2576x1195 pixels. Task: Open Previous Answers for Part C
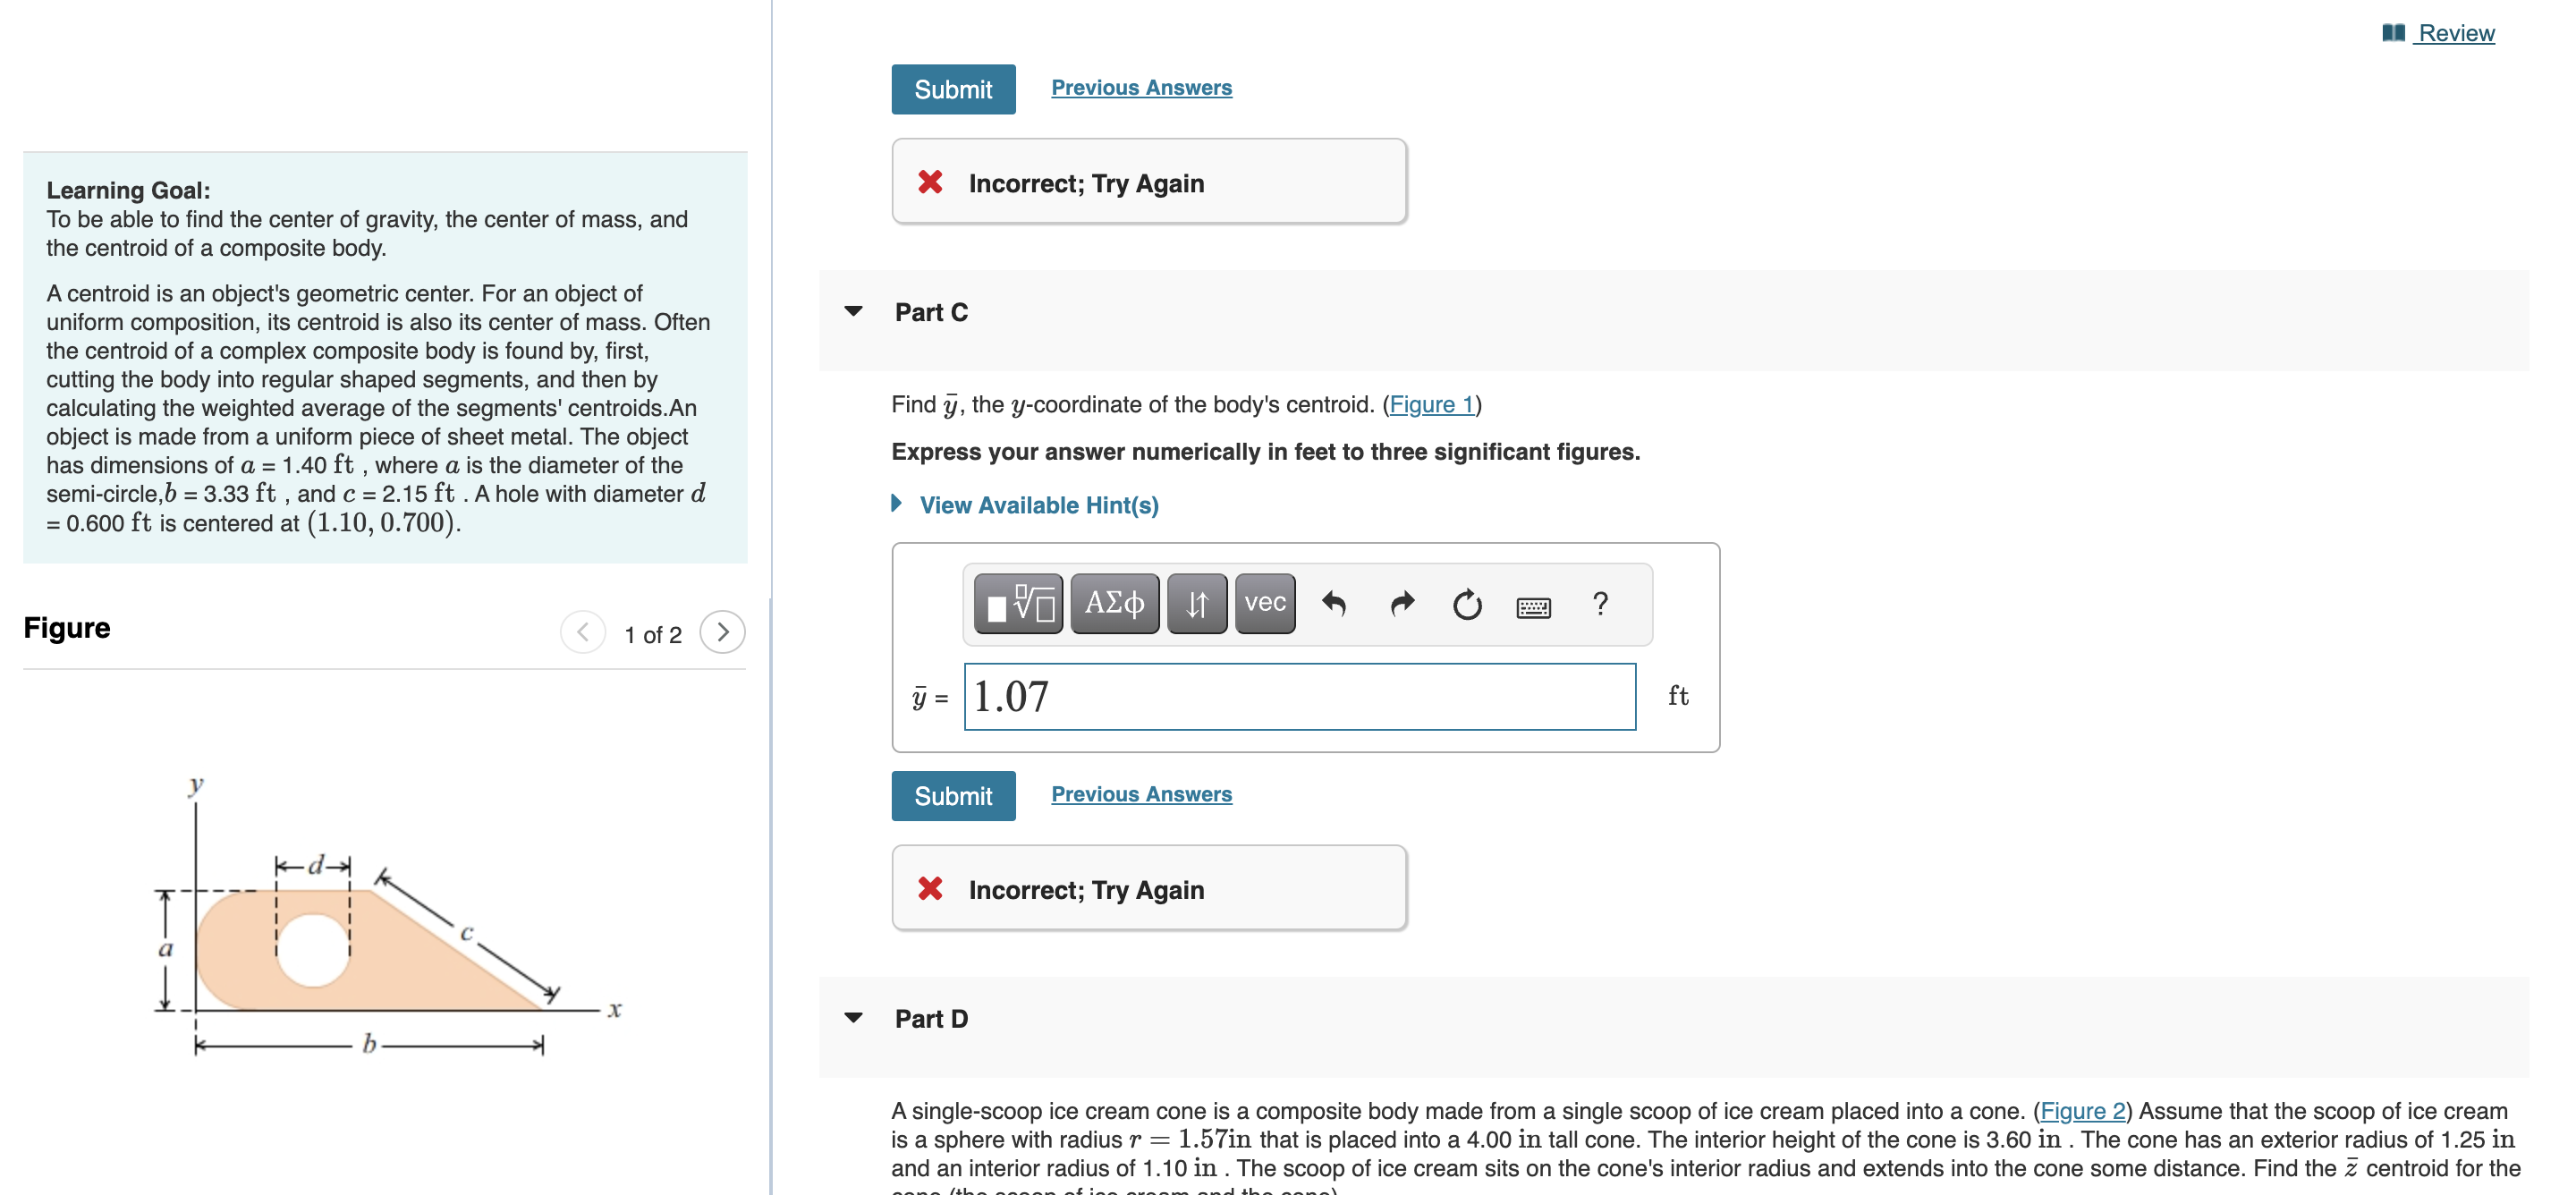1141,793
